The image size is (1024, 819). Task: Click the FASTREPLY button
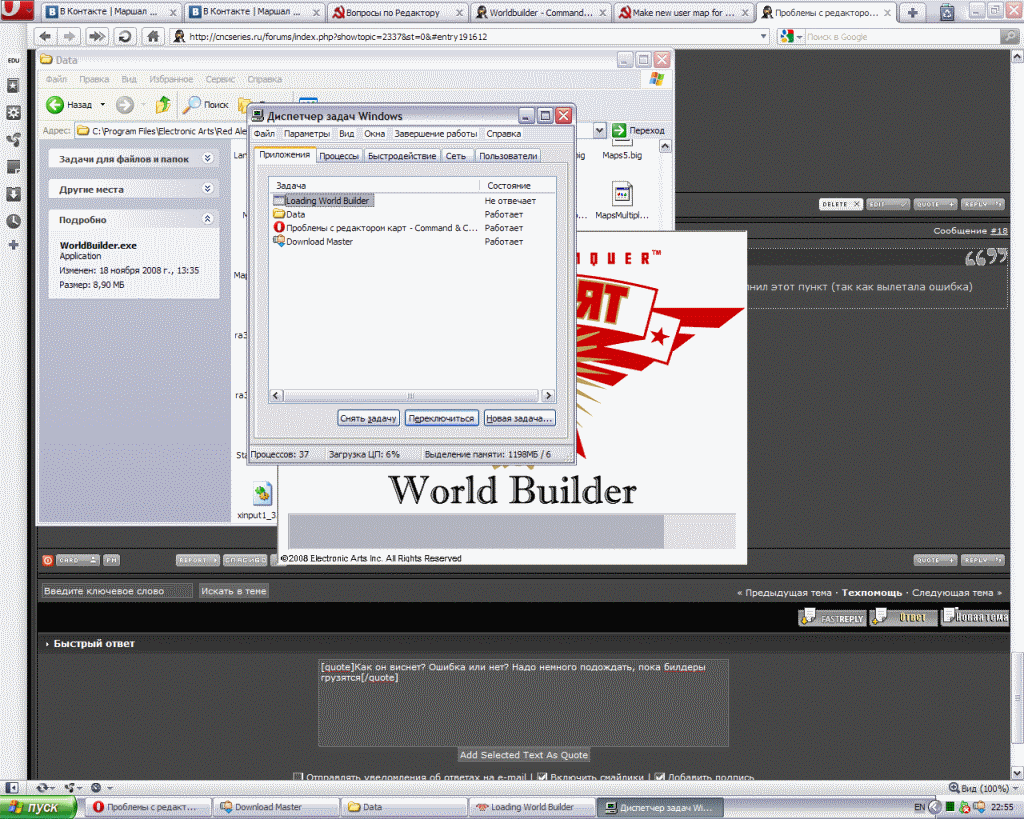[832, 617]
